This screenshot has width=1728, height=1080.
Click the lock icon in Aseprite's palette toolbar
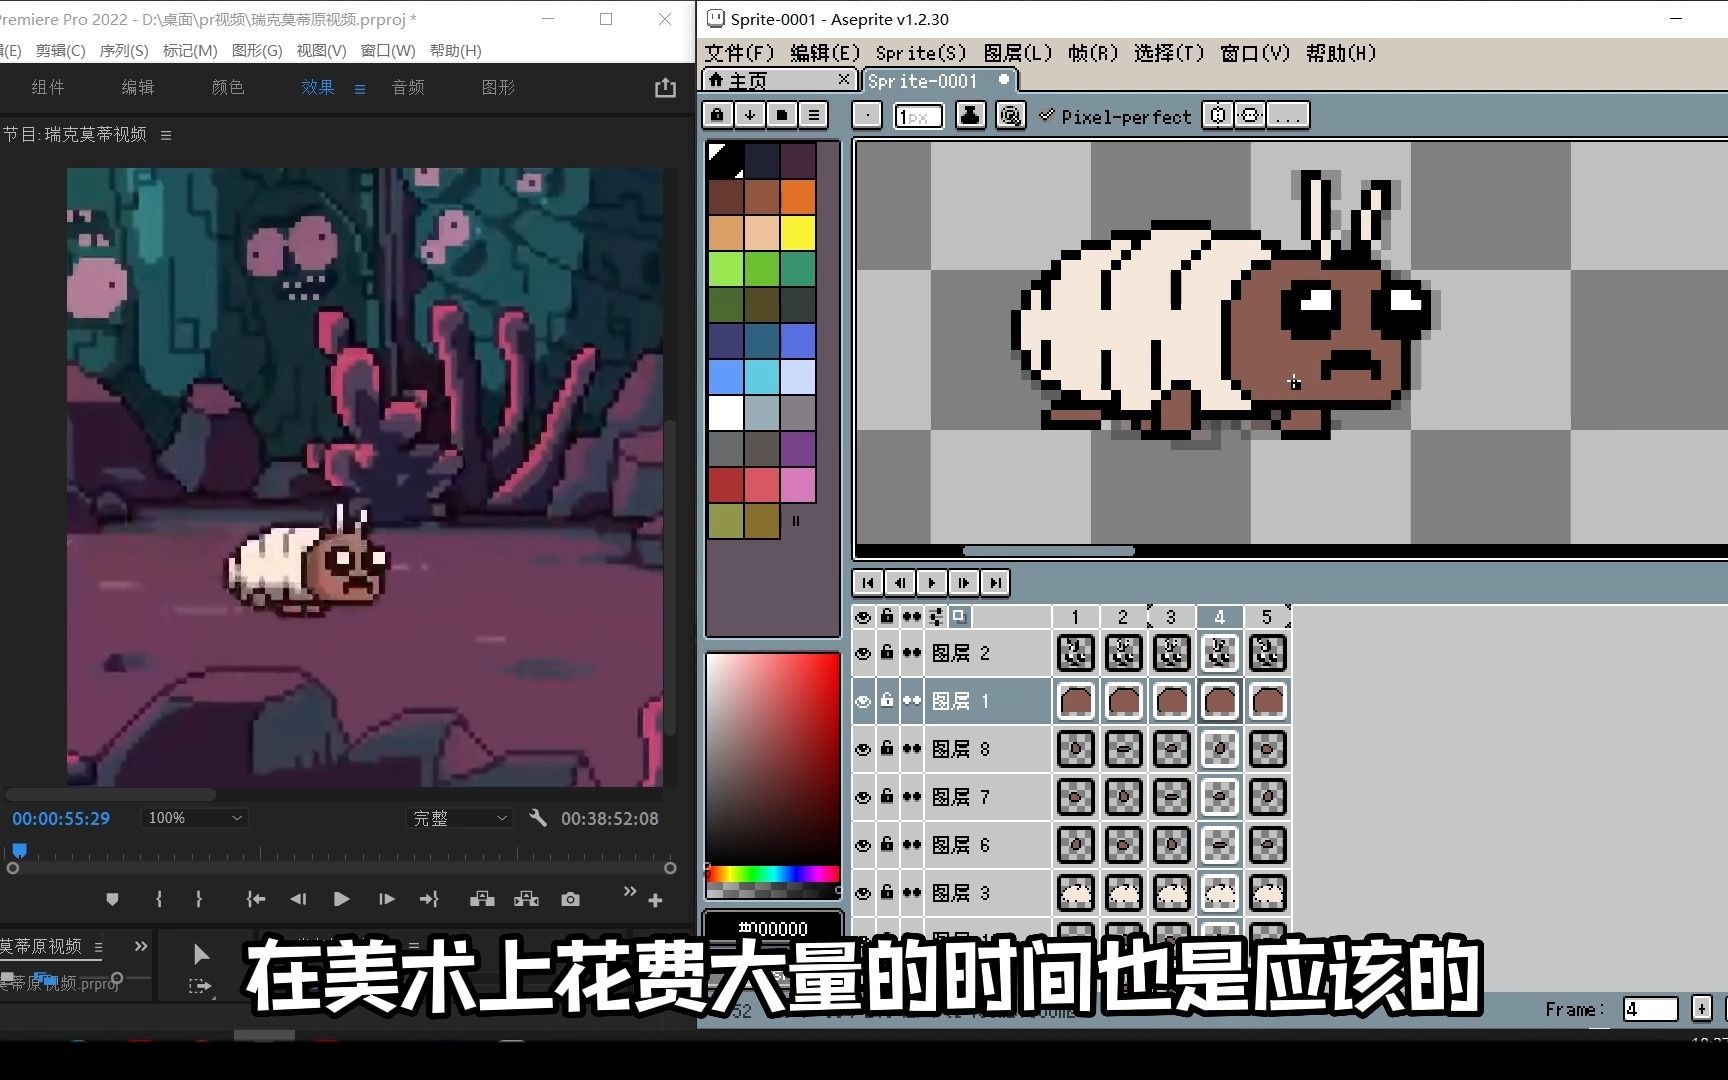[x=717, y=115]
